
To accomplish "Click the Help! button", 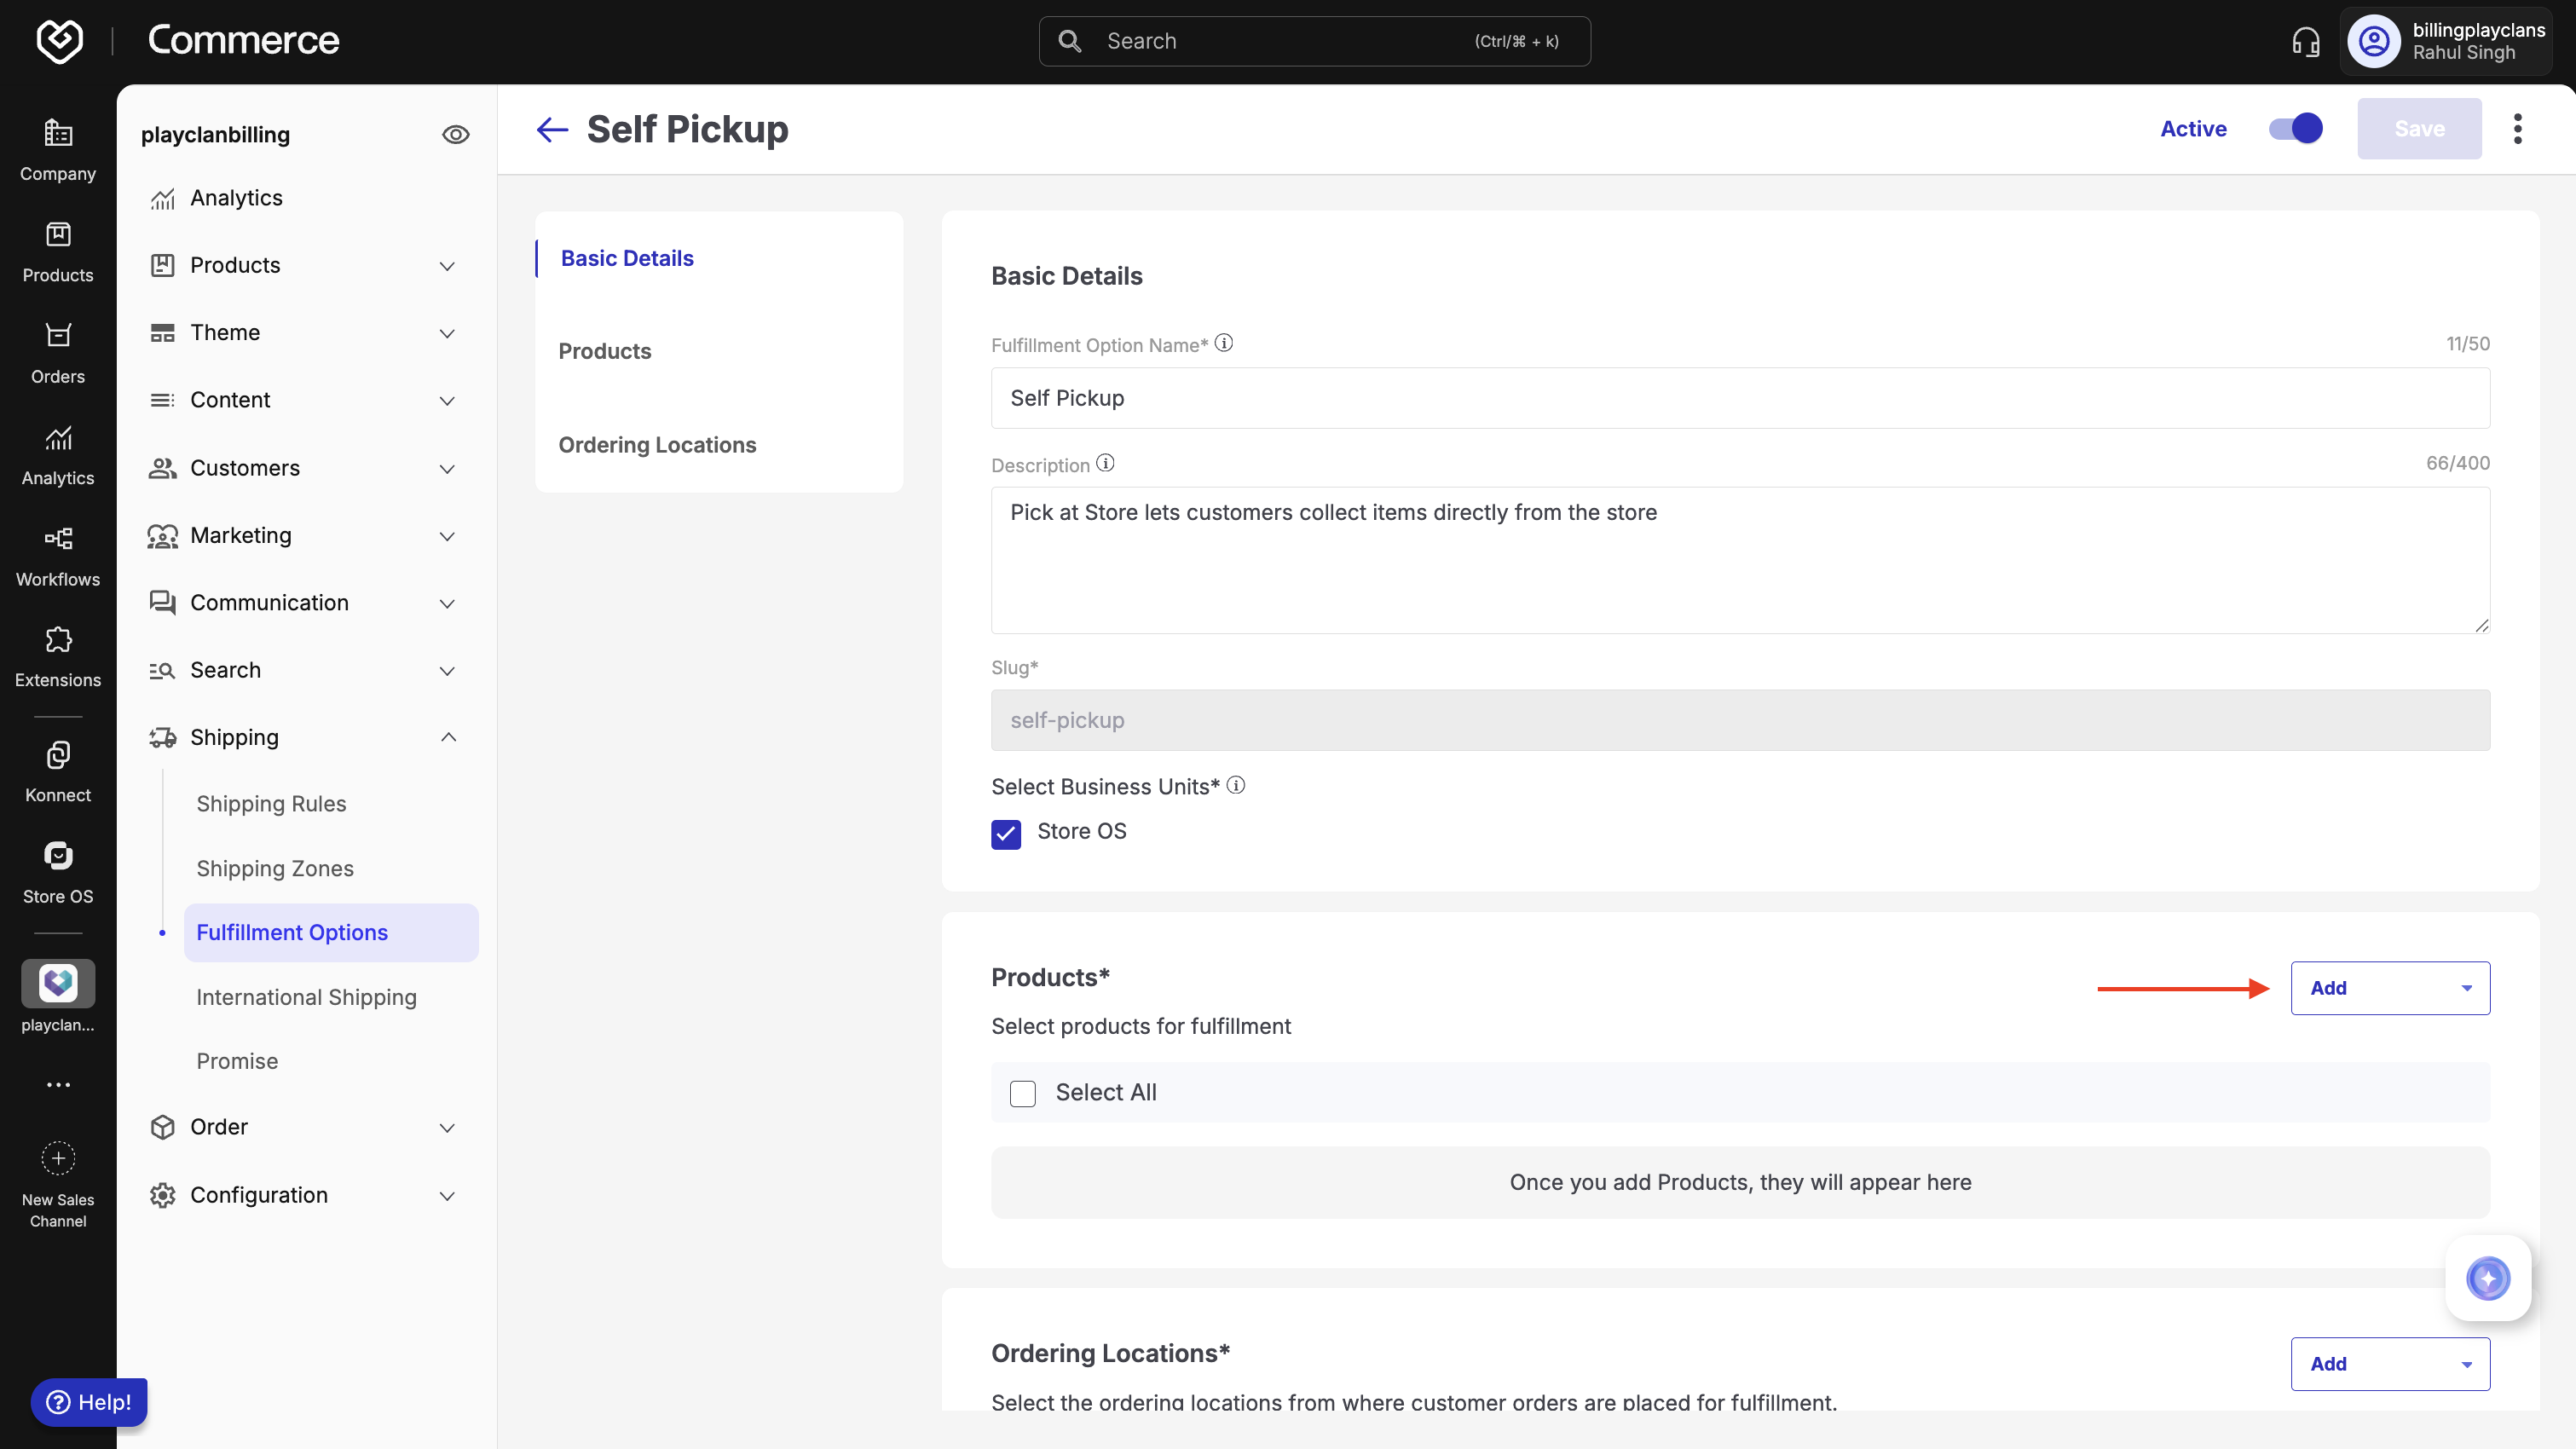I will pos(89,1402).
